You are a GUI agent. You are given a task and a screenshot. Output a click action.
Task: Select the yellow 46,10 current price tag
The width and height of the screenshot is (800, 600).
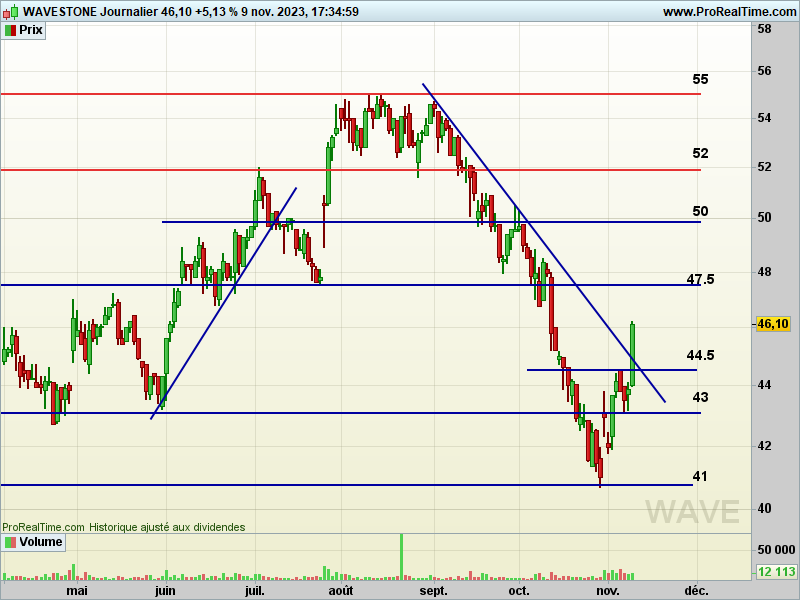(773, 324)
